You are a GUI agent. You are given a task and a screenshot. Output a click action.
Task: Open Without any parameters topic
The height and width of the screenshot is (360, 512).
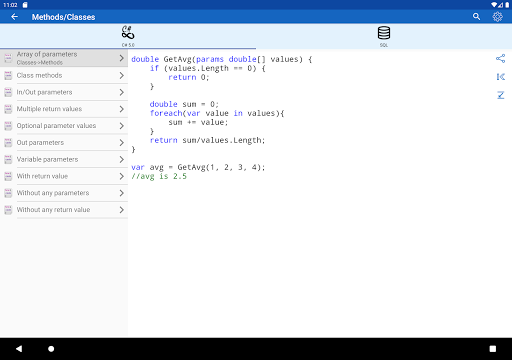(x=64, y=193)
